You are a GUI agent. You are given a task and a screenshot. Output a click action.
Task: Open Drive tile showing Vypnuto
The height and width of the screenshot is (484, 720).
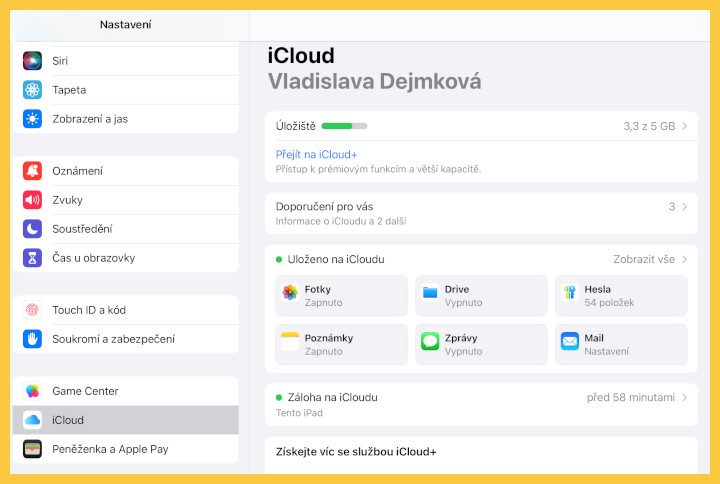(481, 295)
